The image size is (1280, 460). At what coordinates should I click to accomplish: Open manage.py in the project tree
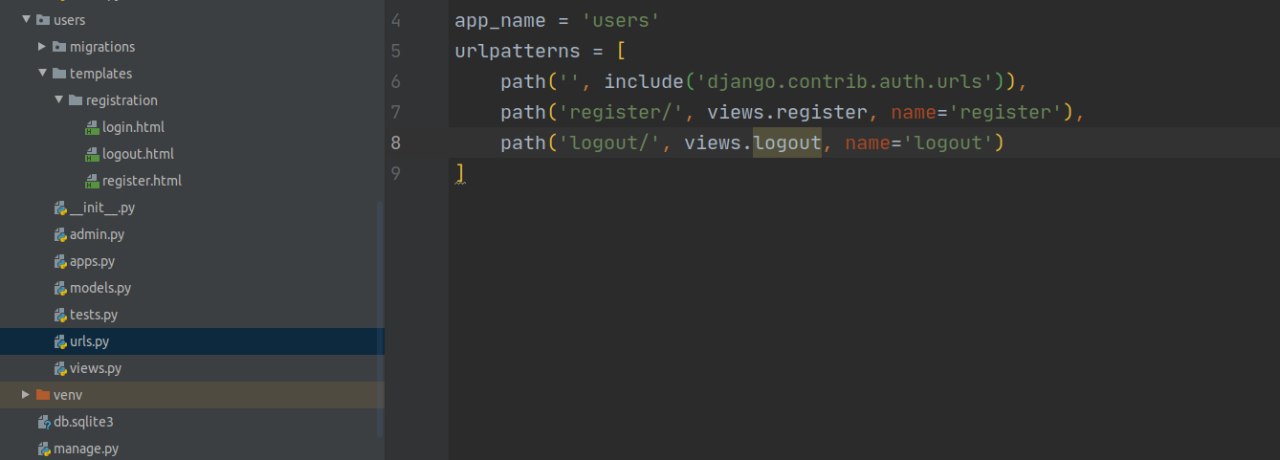click(86, 449)
